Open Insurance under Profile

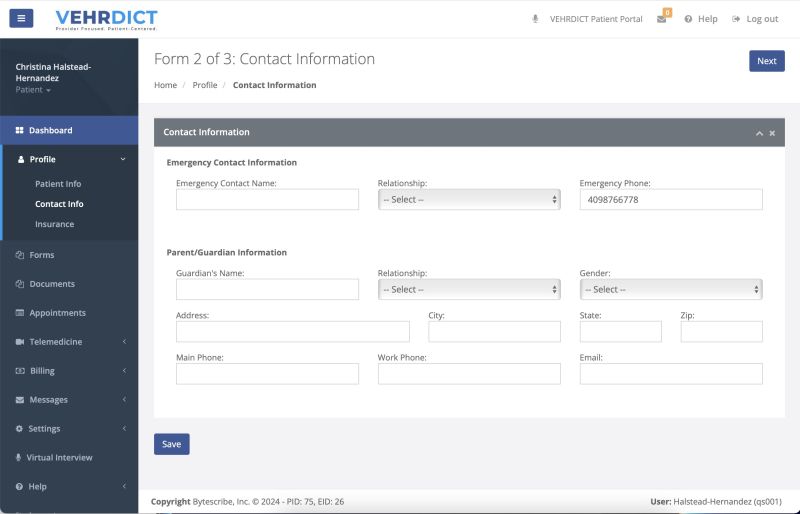[55, 224]
